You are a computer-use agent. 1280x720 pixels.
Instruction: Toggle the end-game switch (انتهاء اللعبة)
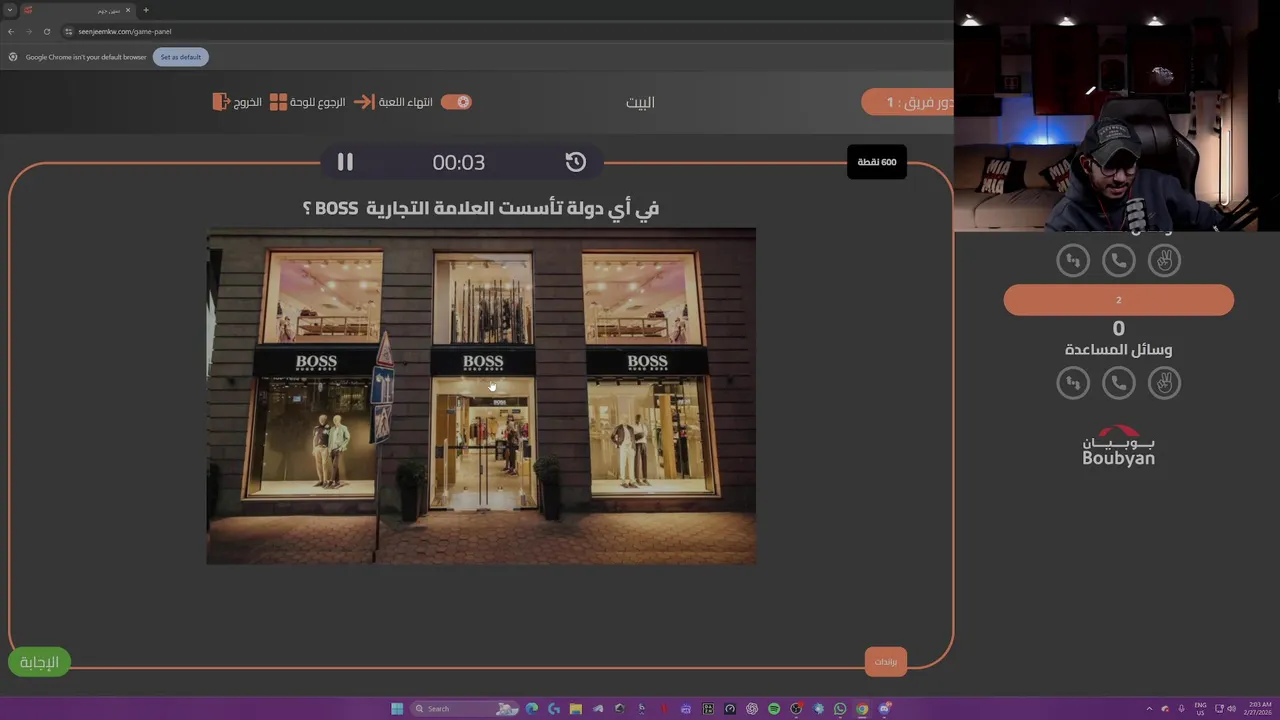click(x=456, y=102)
